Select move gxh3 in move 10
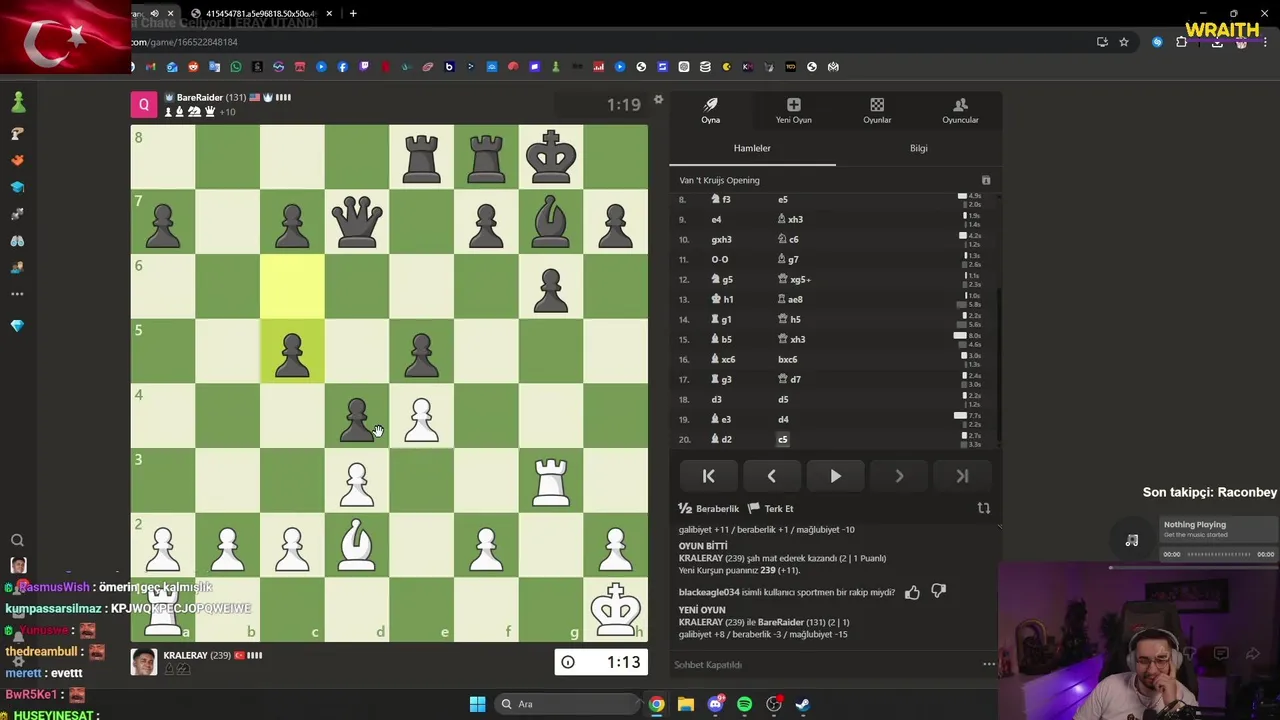This screenshot has height=720, width=1280. (721, 239)
